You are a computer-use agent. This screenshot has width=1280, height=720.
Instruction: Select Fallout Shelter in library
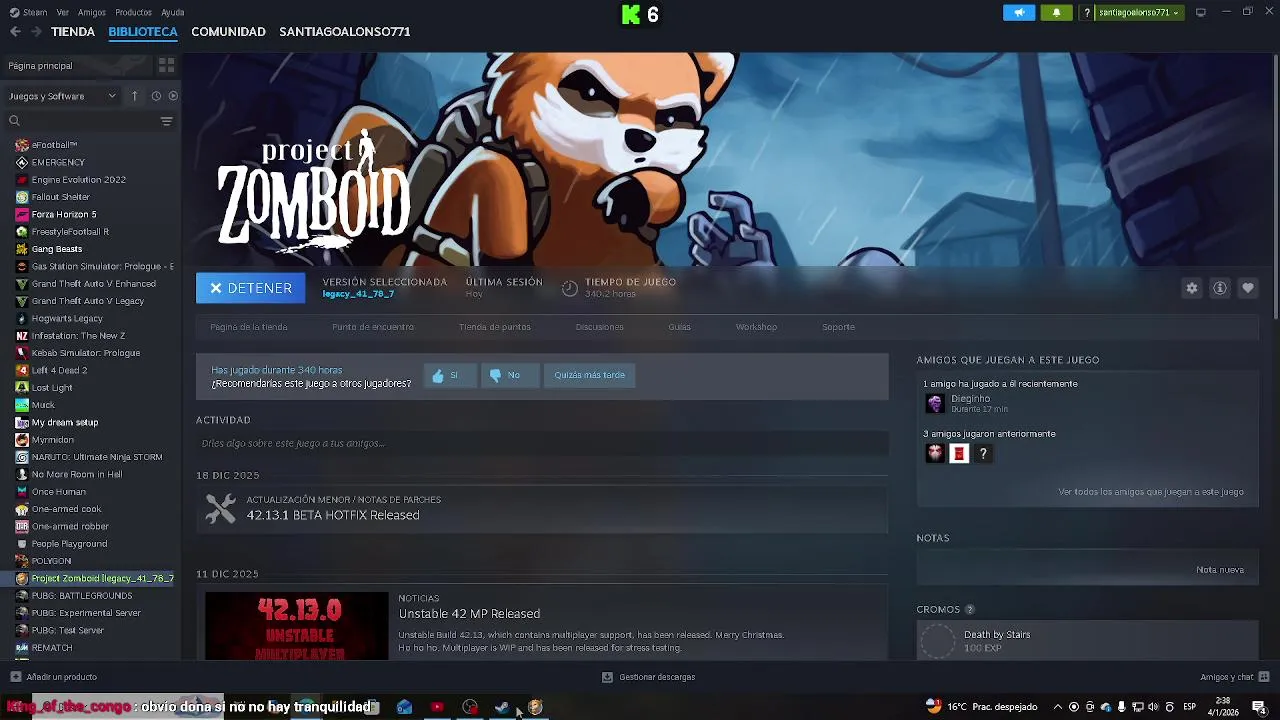(x=60, y=197)
